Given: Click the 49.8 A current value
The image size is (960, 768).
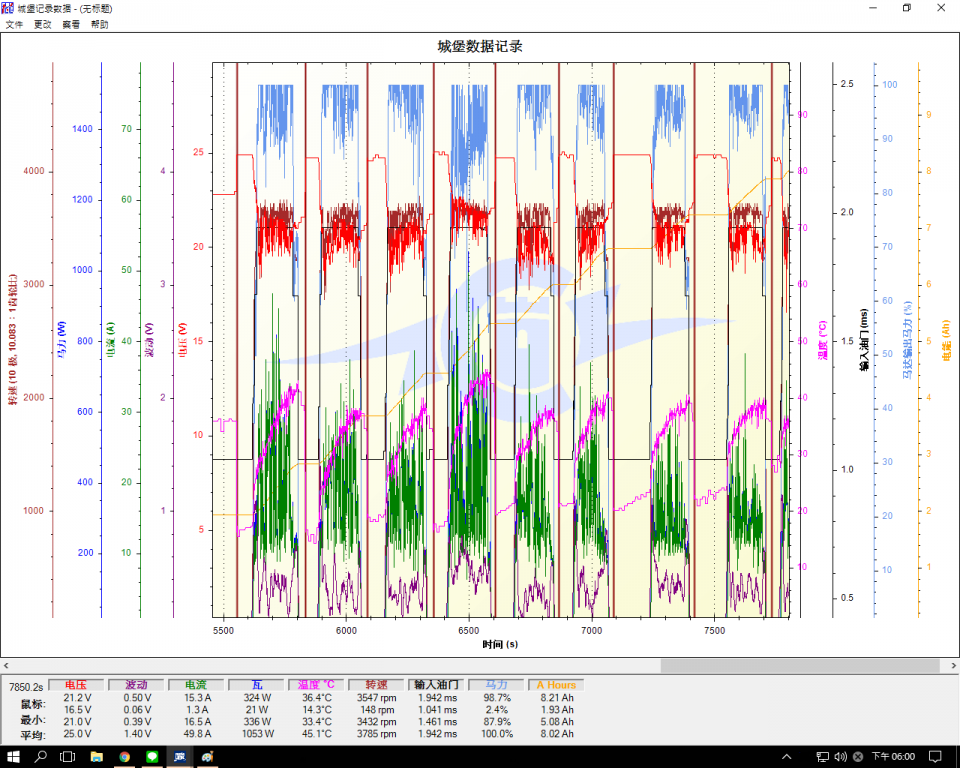Looking at the screenshot, I should (x=197, y=734).
